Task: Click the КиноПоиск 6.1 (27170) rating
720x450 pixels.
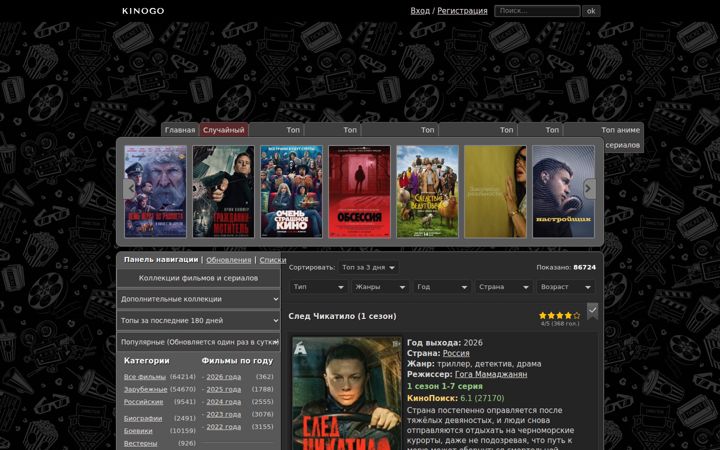Action: [456, 398]
